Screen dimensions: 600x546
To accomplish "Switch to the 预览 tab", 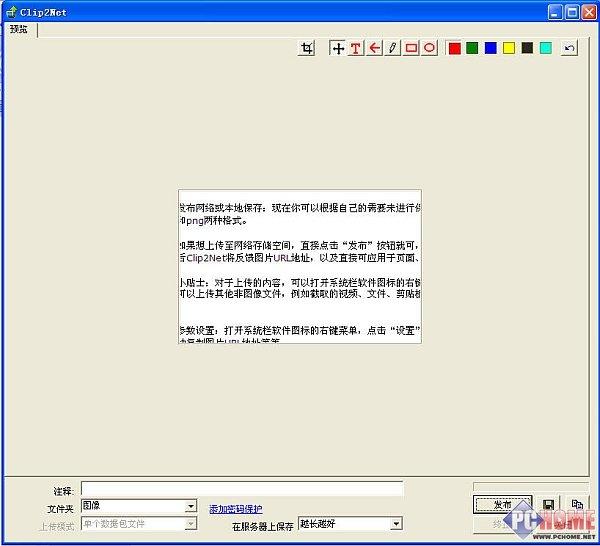I will (x=20, y=29).
